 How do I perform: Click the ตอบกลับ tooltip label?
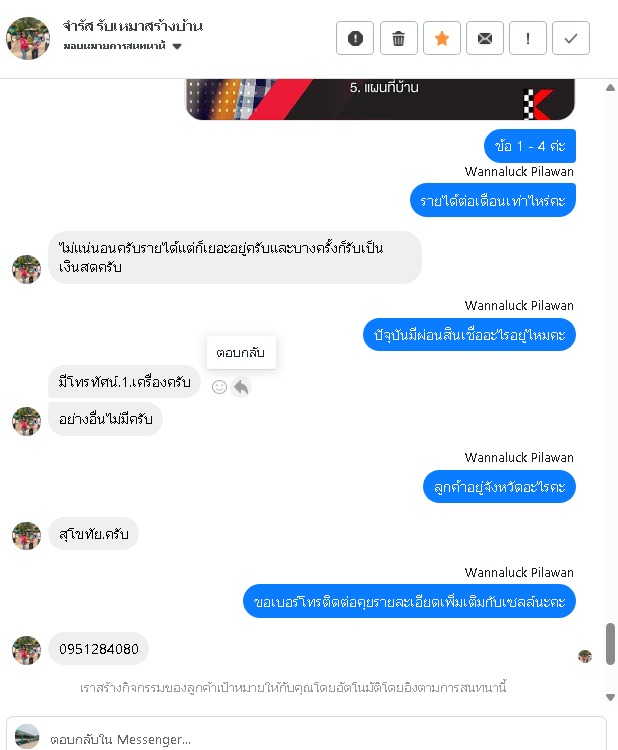click(241, 353)
